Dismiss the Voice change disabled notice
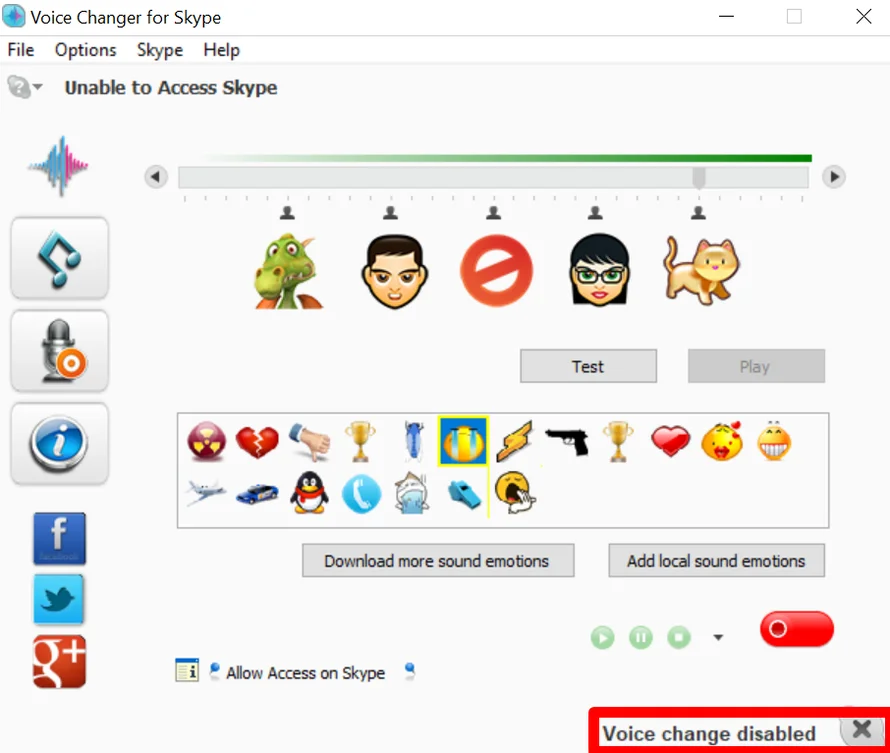This screenshot has width=890, height=753. (x=862, y=729)
